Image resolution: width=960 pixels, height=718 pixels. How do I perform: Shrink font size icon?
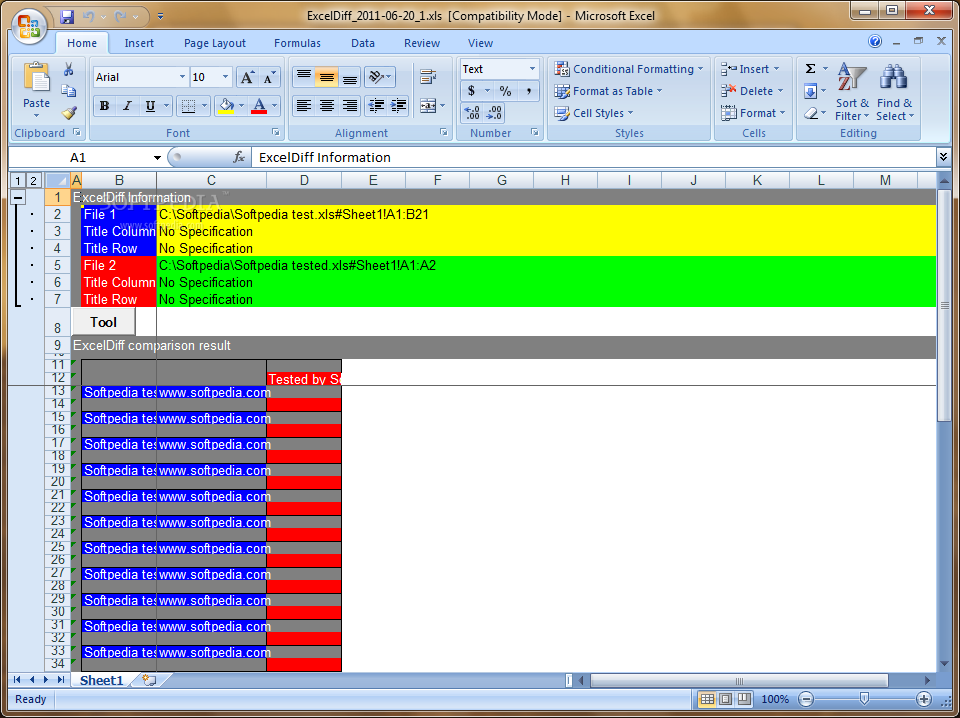tap(269, 77)
